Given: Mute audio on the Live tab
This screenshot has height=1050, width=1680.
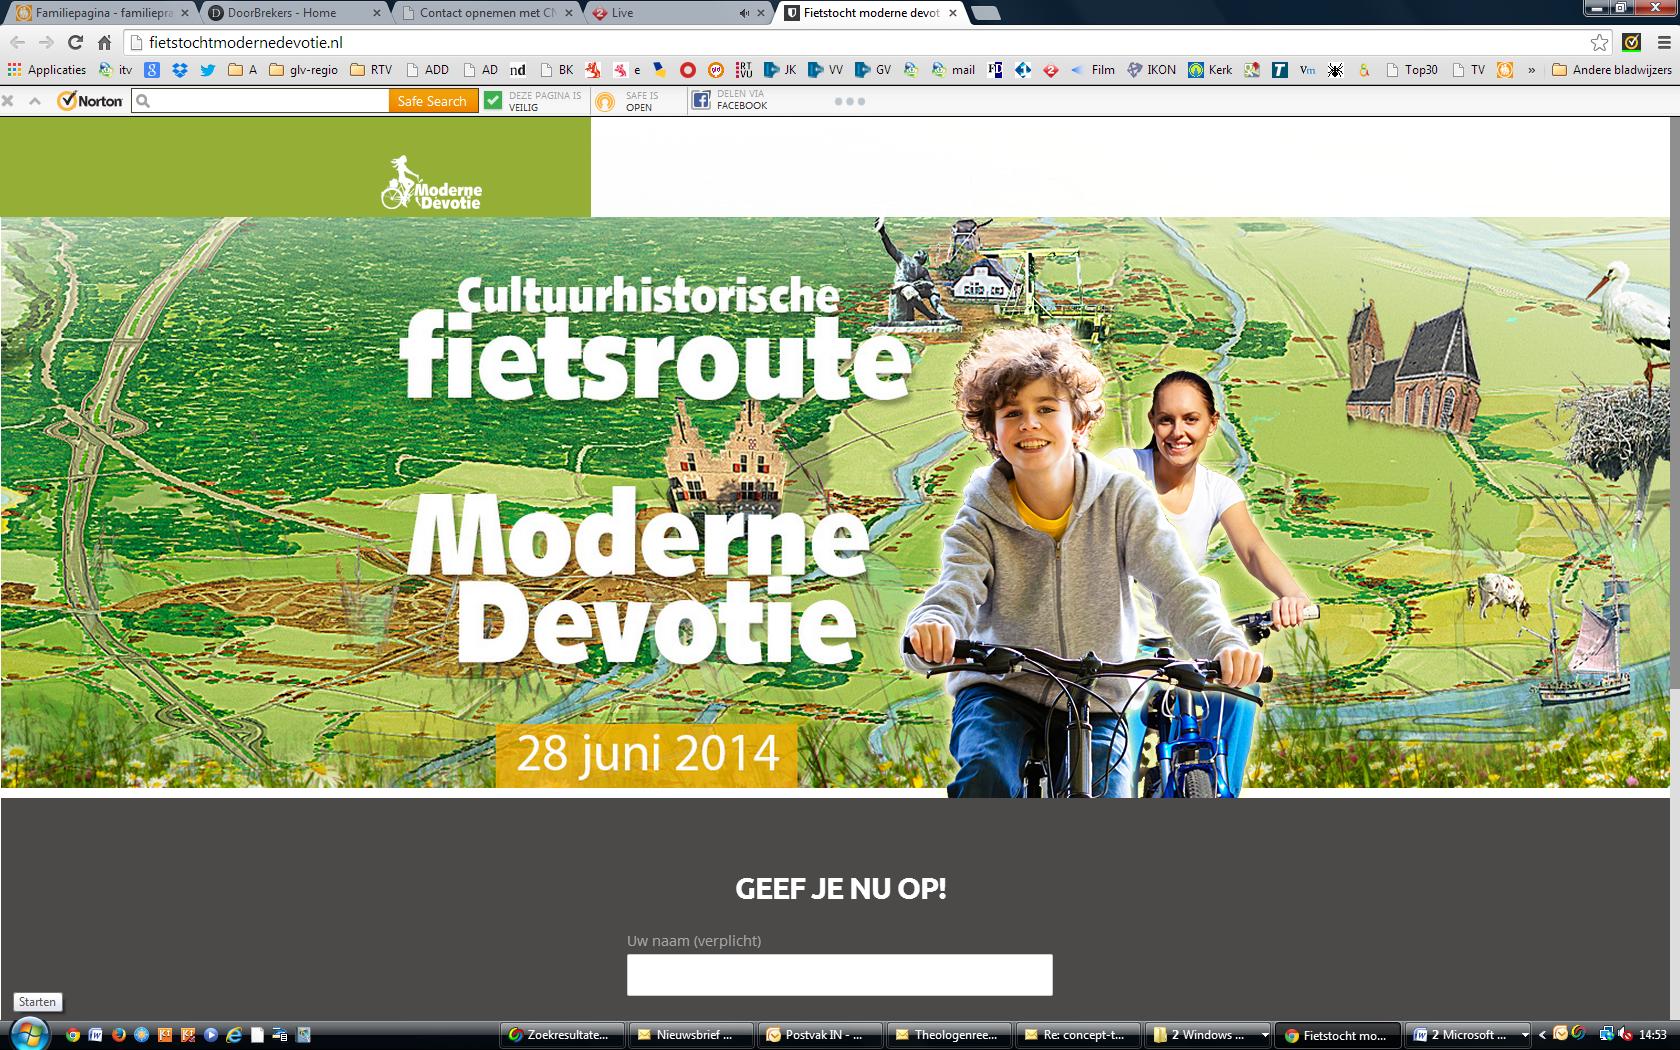Looking at the screenshot, I should [x=744, y=13].
